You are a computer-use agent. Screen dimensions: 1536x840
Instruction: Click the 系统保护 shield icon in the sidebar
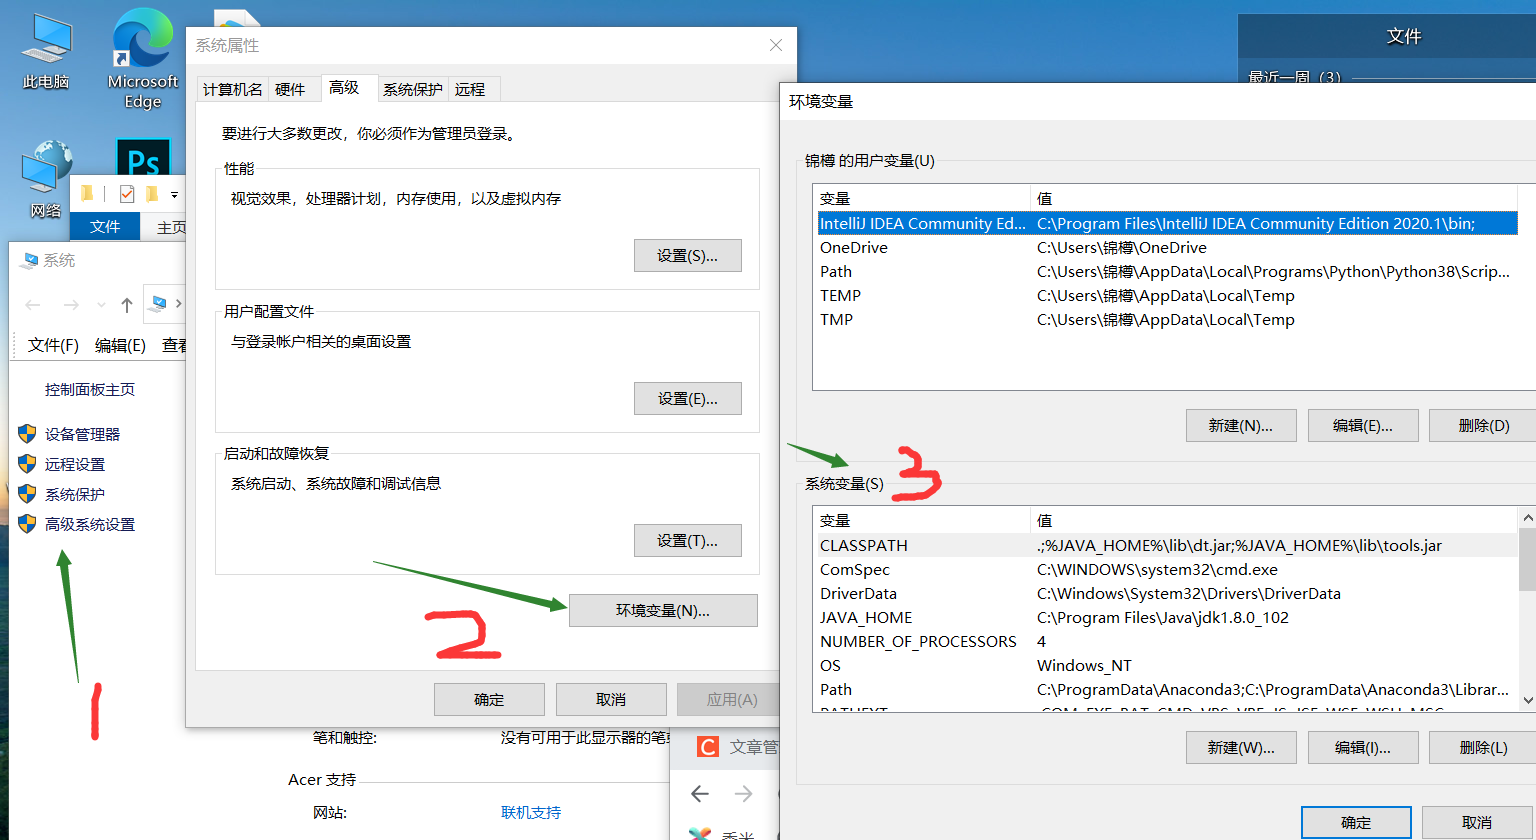coord(27,493)
